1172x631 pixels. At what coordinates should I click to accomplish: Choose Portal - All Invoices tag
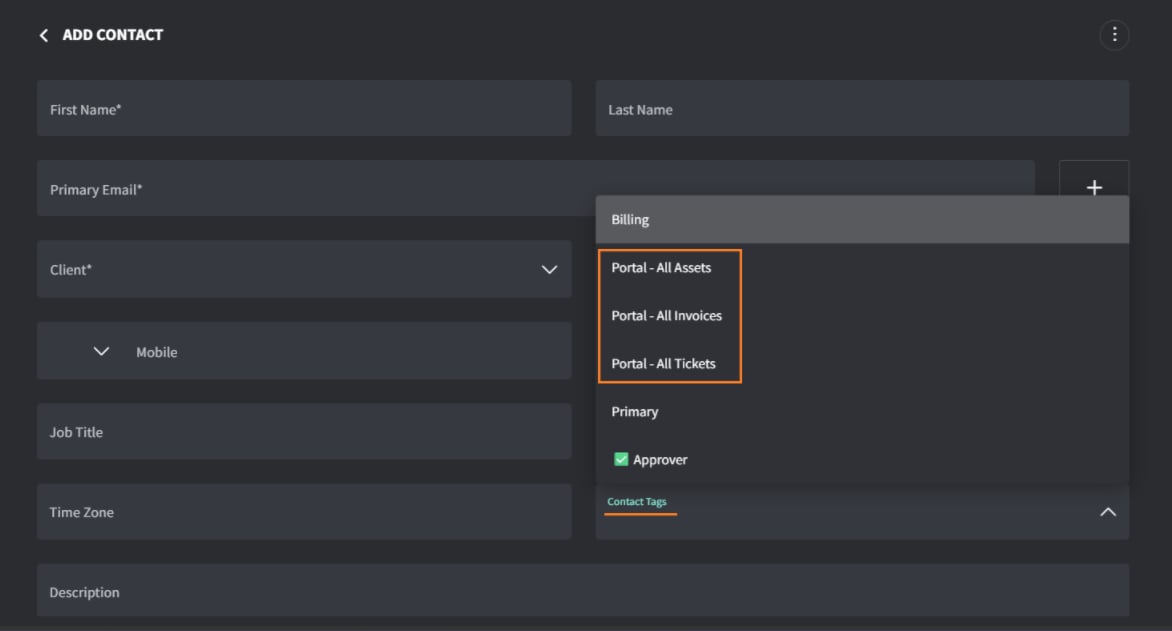tap(862, 316)
